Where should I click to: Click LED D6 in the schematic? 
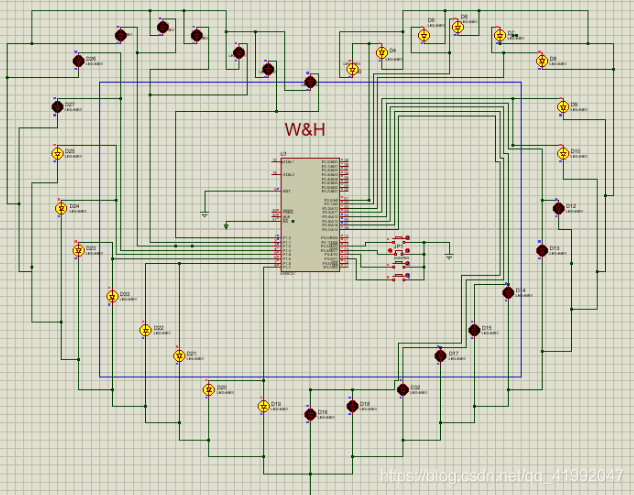pos(458,27)
